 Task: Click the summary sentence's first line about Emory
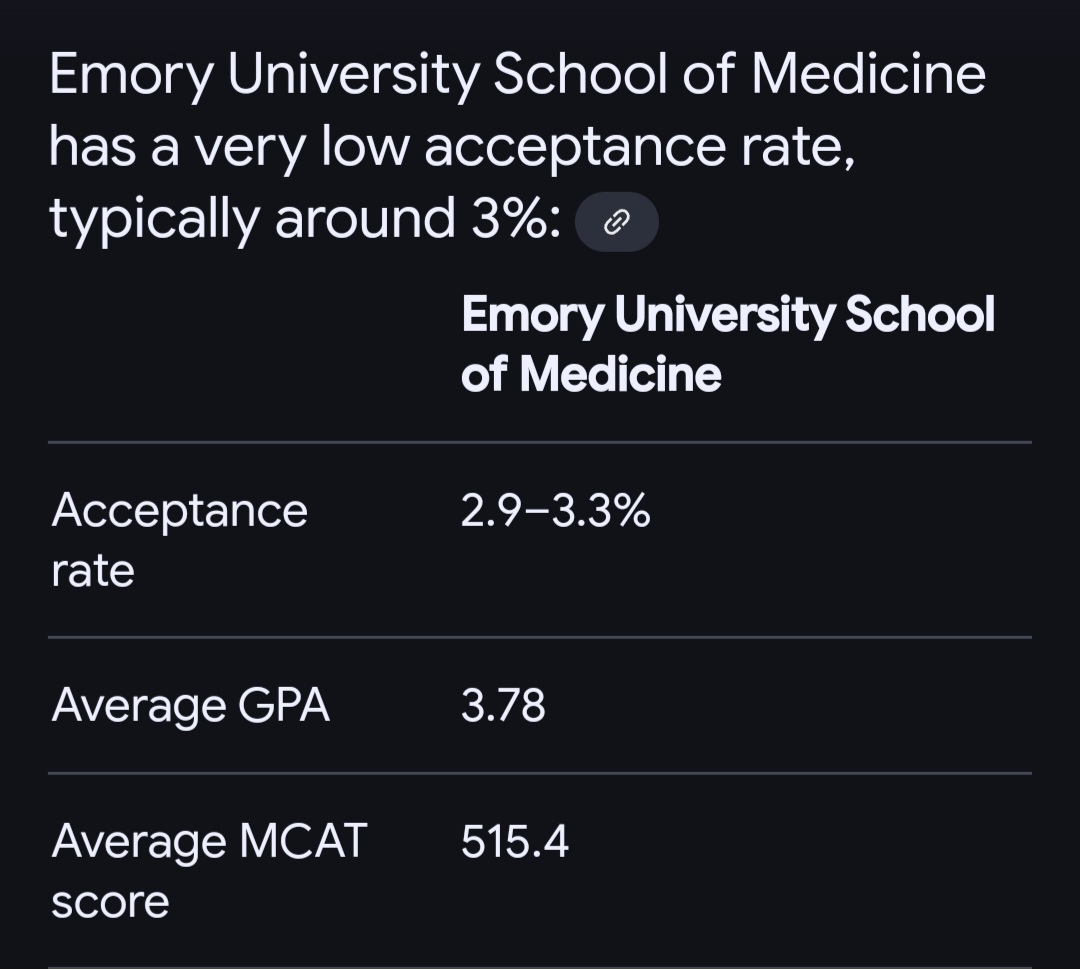tap(517, 75)
